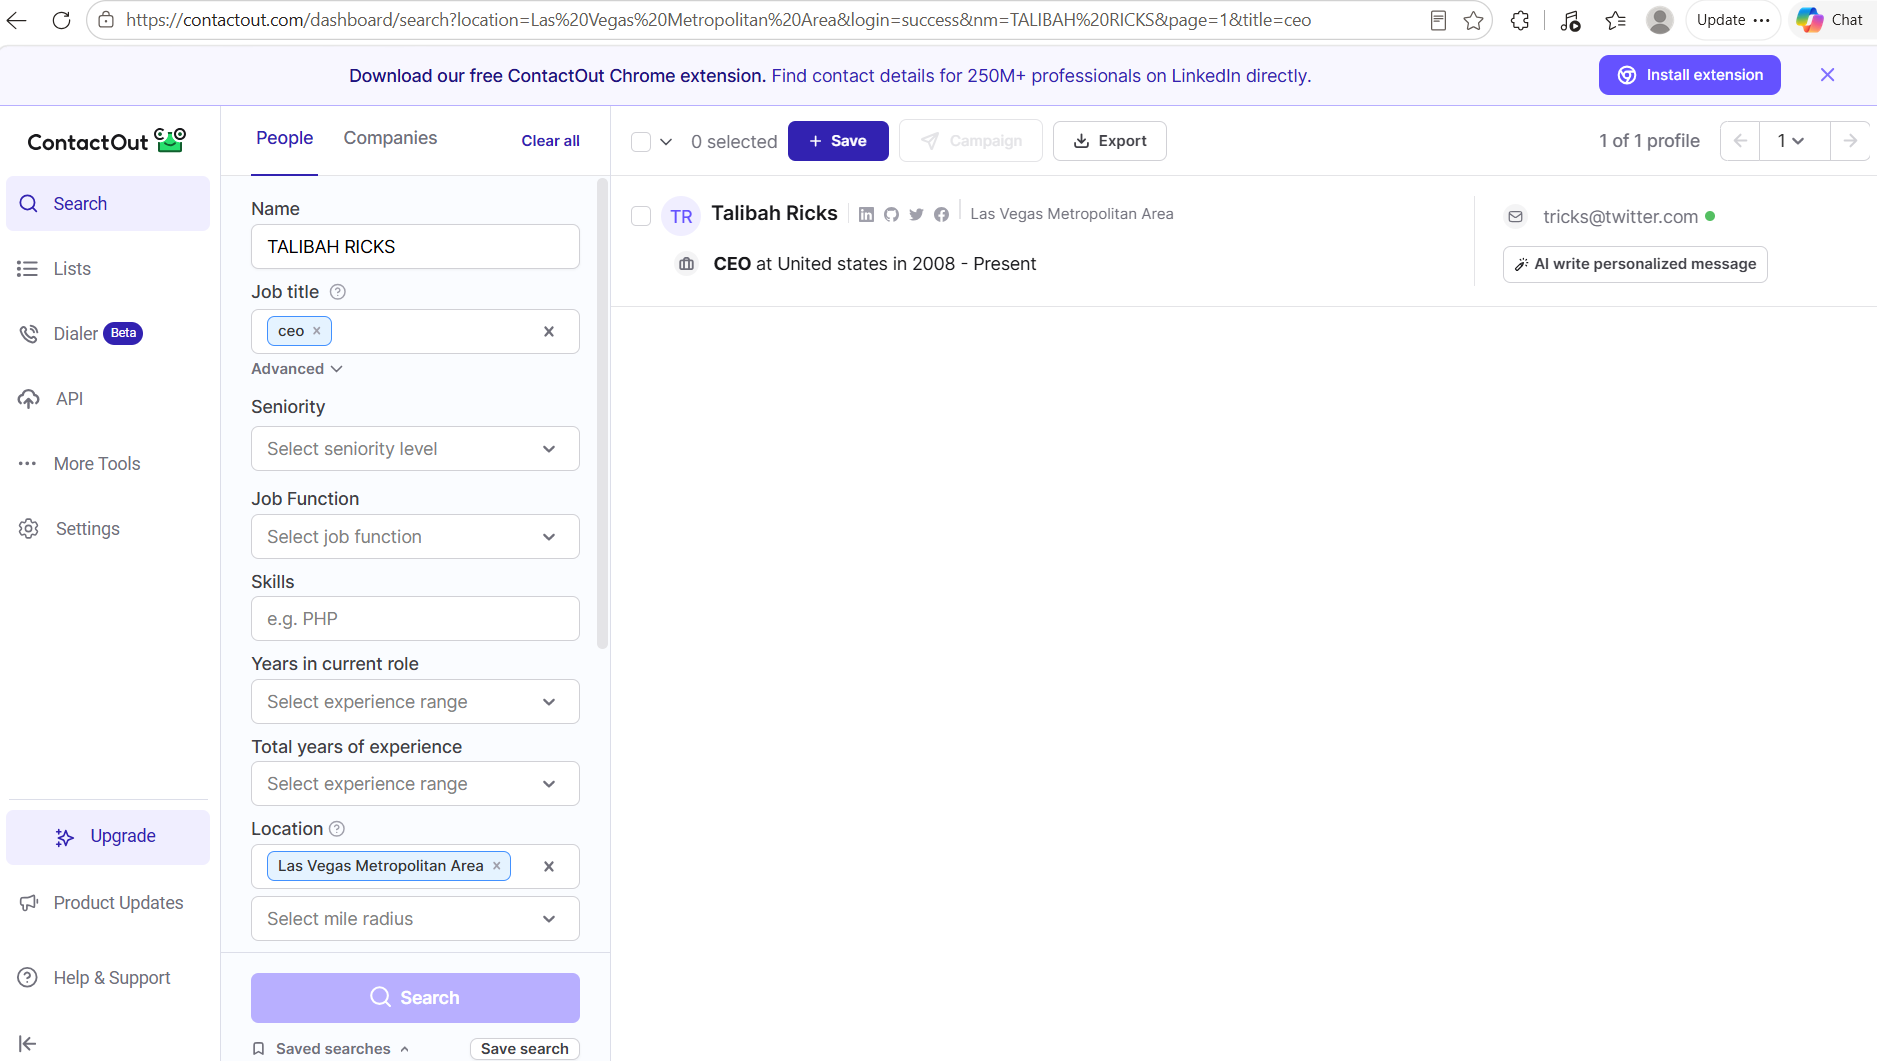1877x1061 pixels.
Task: Open Talibah Ricks' Twitter profile icon
Action: click(x=916, y=214)
